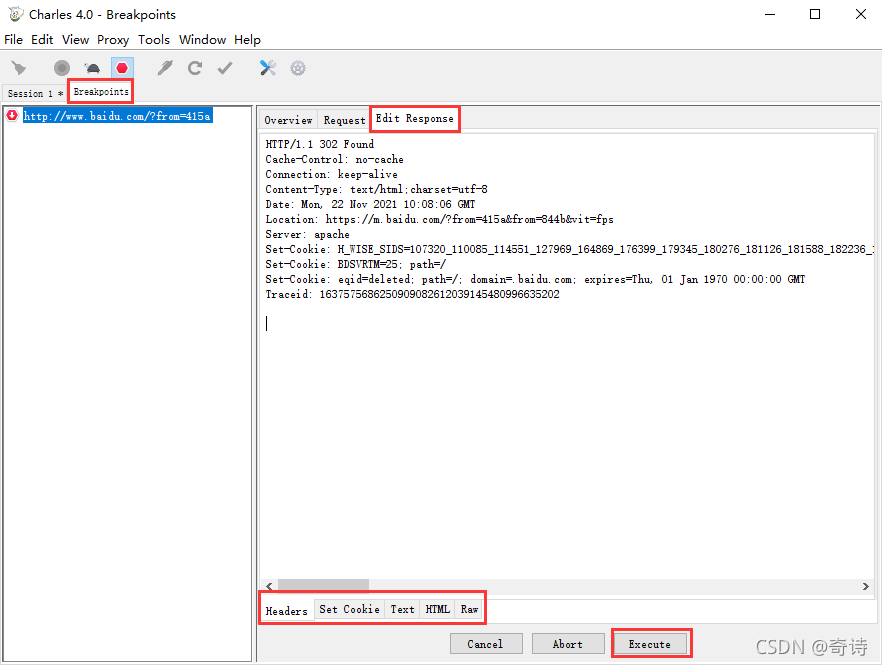Close the Charles window
Image resolution: width=882 pixels, height=665 pixels.
(x=861, y=15)
